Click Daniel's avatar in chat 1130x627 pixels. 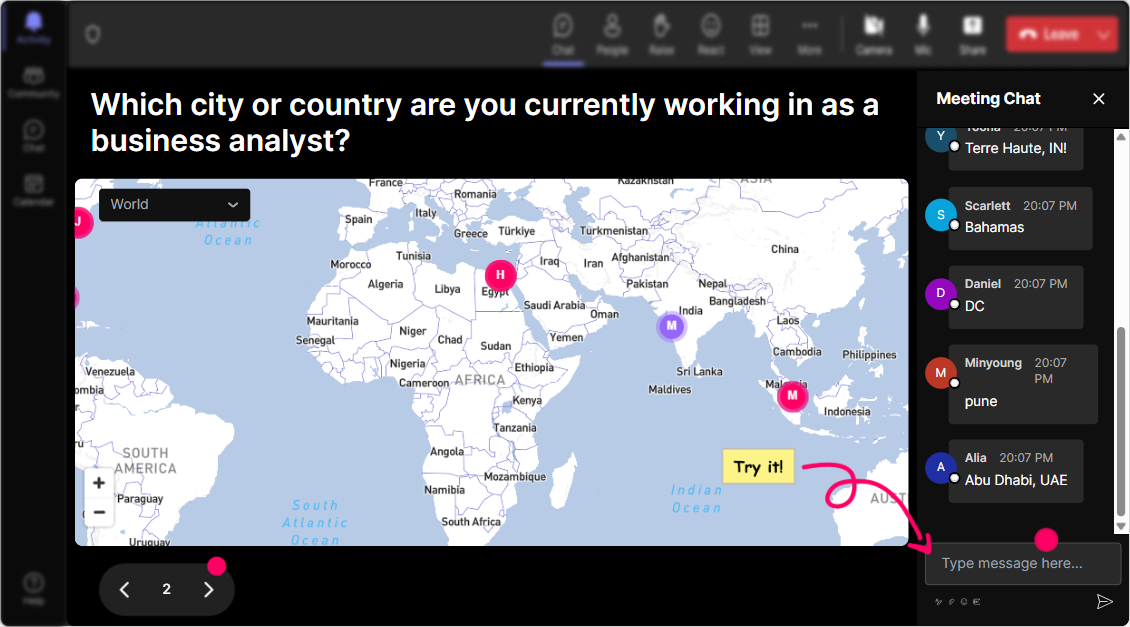tap(940, 293)
